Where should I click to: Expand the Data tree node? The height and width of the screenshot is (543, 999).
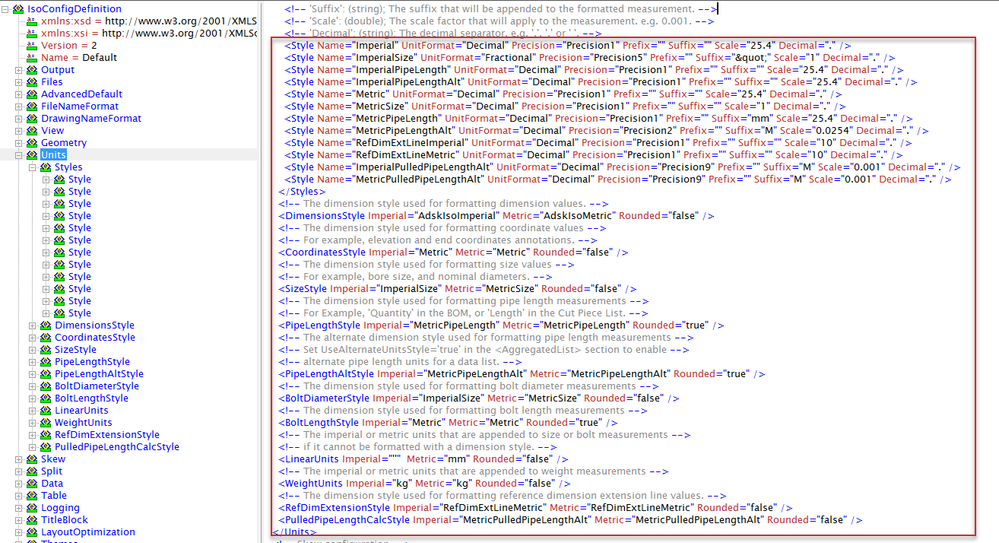[x=18, y=483]
